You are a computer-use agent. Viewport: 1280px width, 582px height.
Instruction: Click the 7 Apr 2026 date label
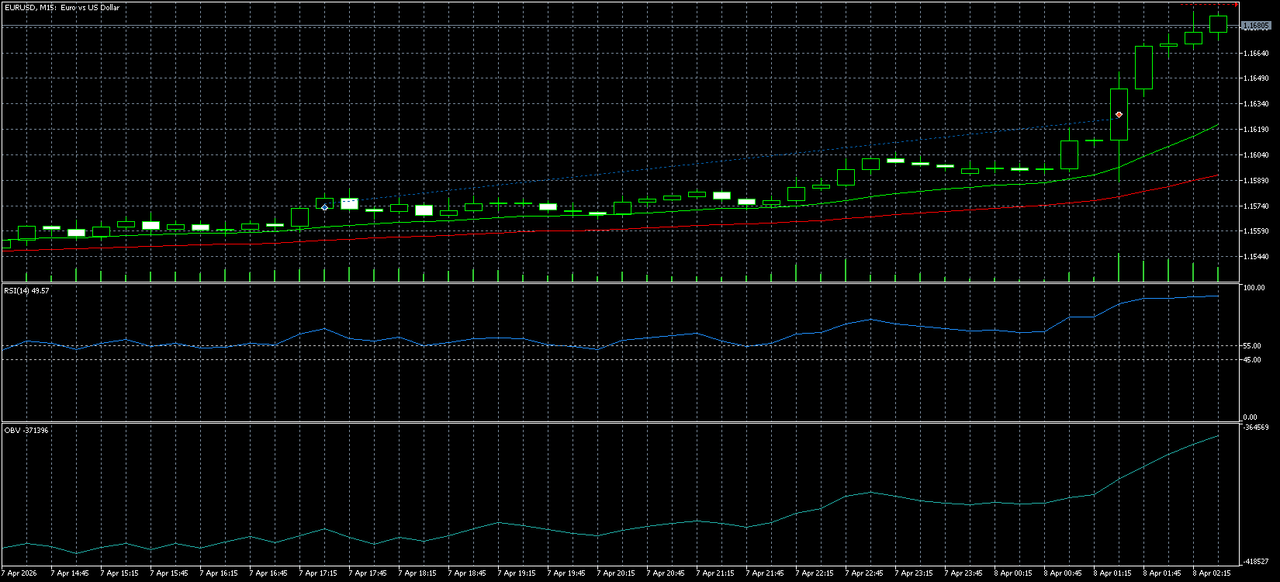pos(20,574)
